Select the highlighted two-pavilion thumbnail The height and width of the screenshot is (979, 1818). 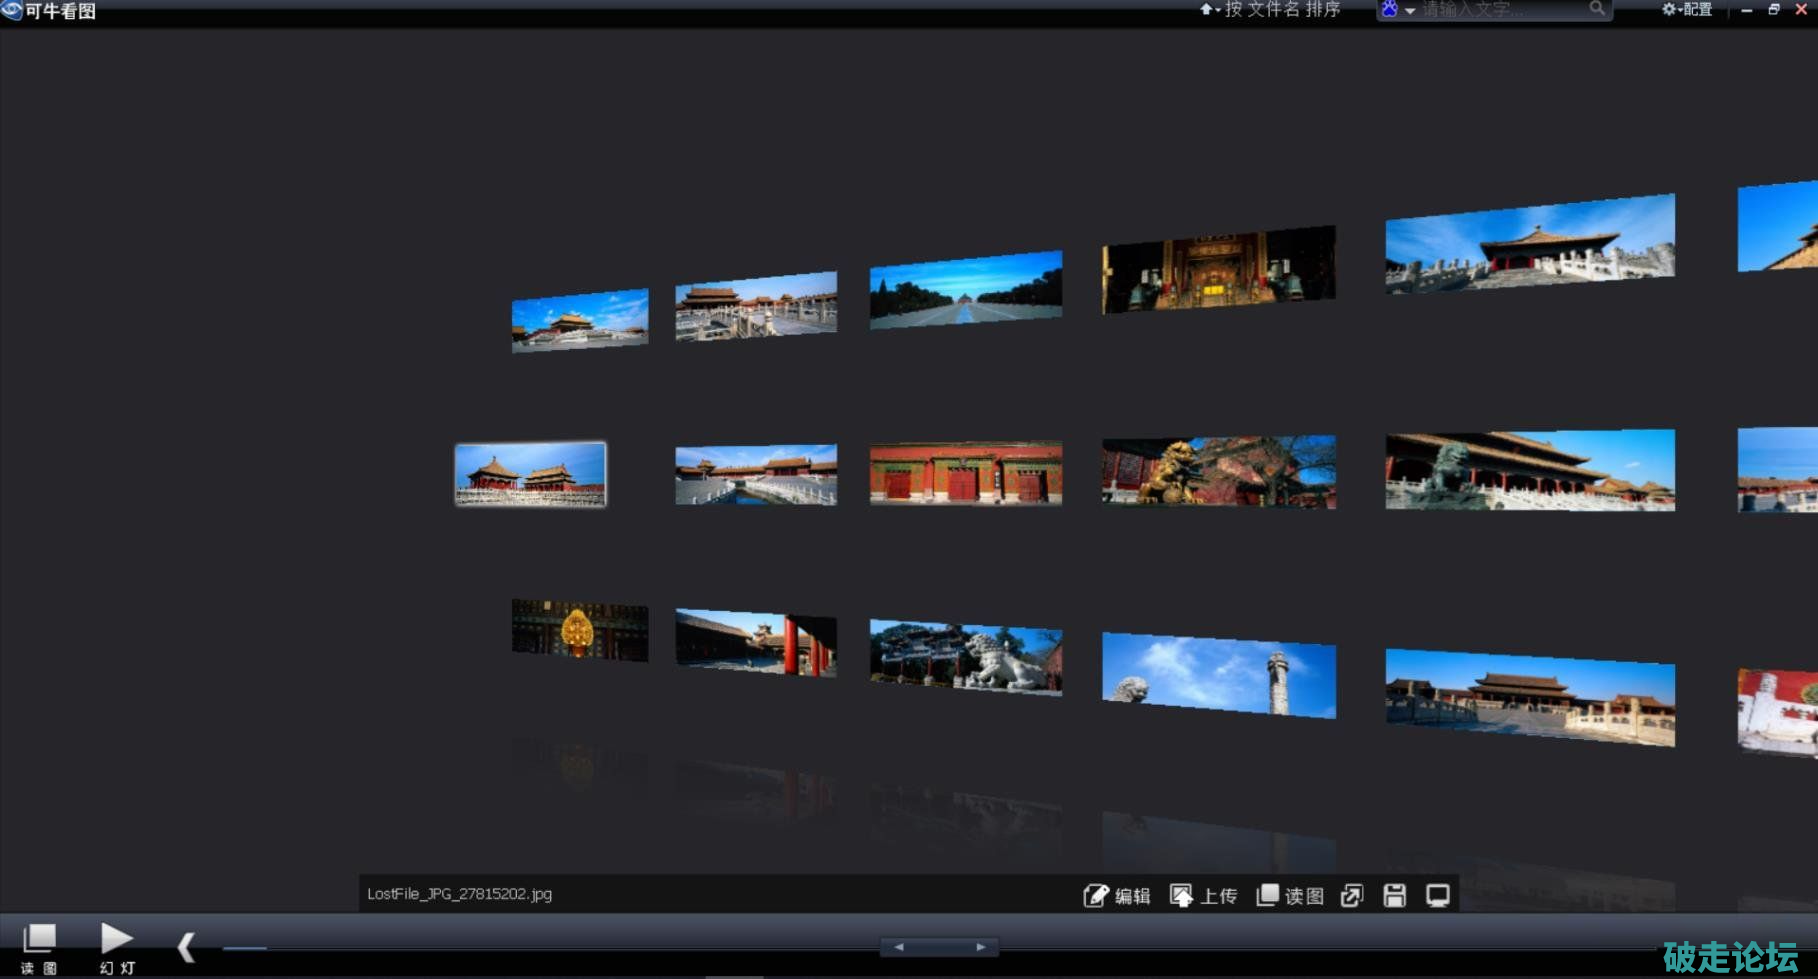pyautogui.click(x=530, y=474)
